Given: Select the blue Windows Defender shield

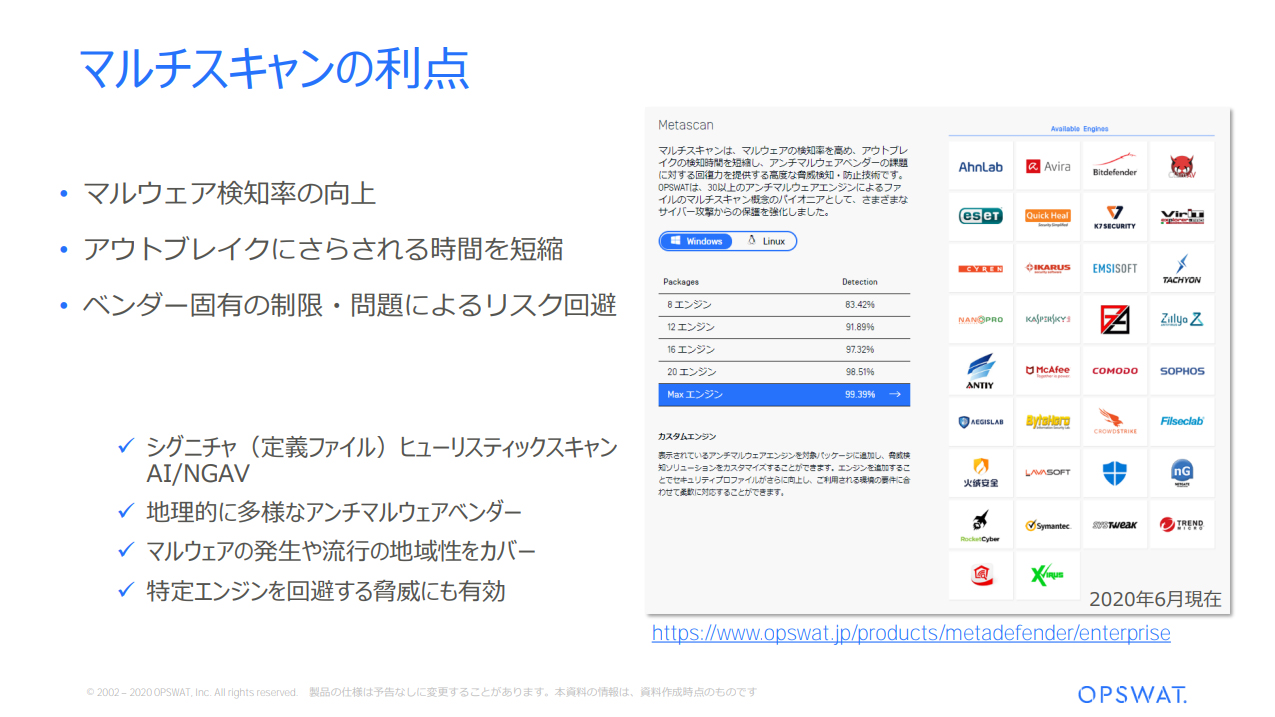Looking at the screenshot, I should pos(1114,473).
